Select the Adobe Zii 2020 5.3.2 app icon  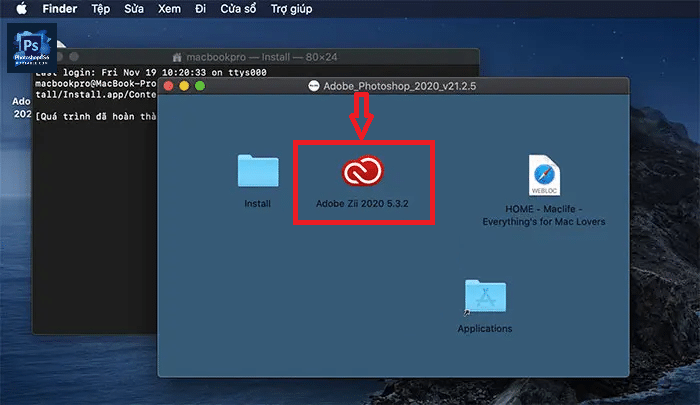[x=363, y=173]
